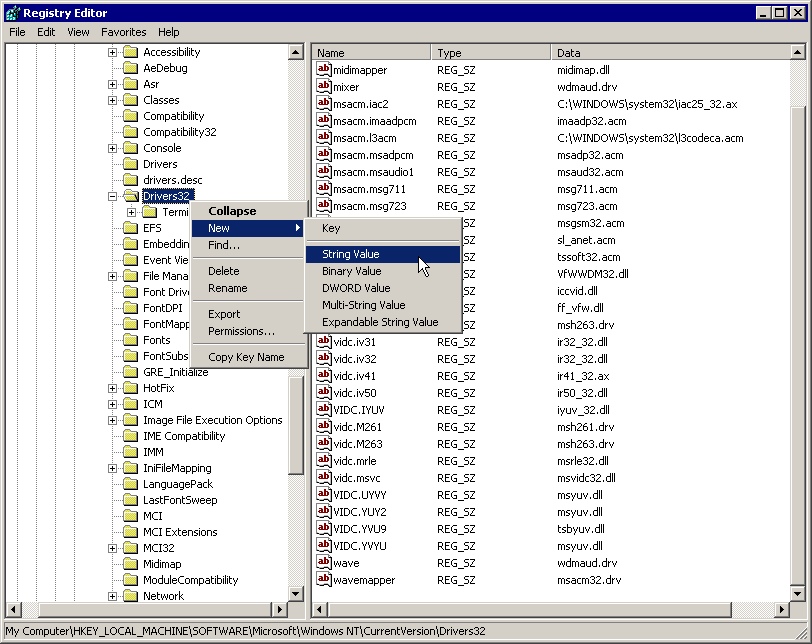Image resolution: width=812 pixels, height=644 pixels.
Task: Click the LastFontSweep folder icon
Action: click(x=130, y=500)
